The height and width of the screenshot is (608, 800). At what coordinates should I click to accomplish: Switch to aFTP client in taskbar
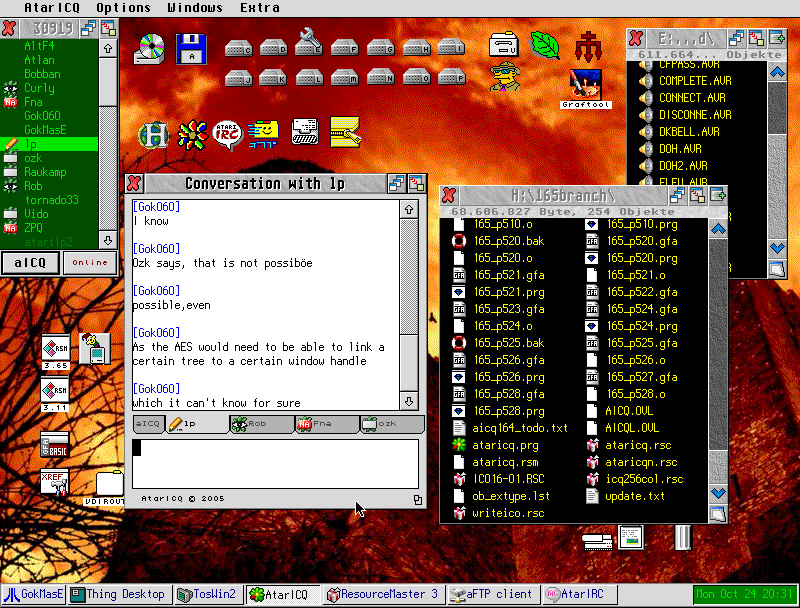492,594
